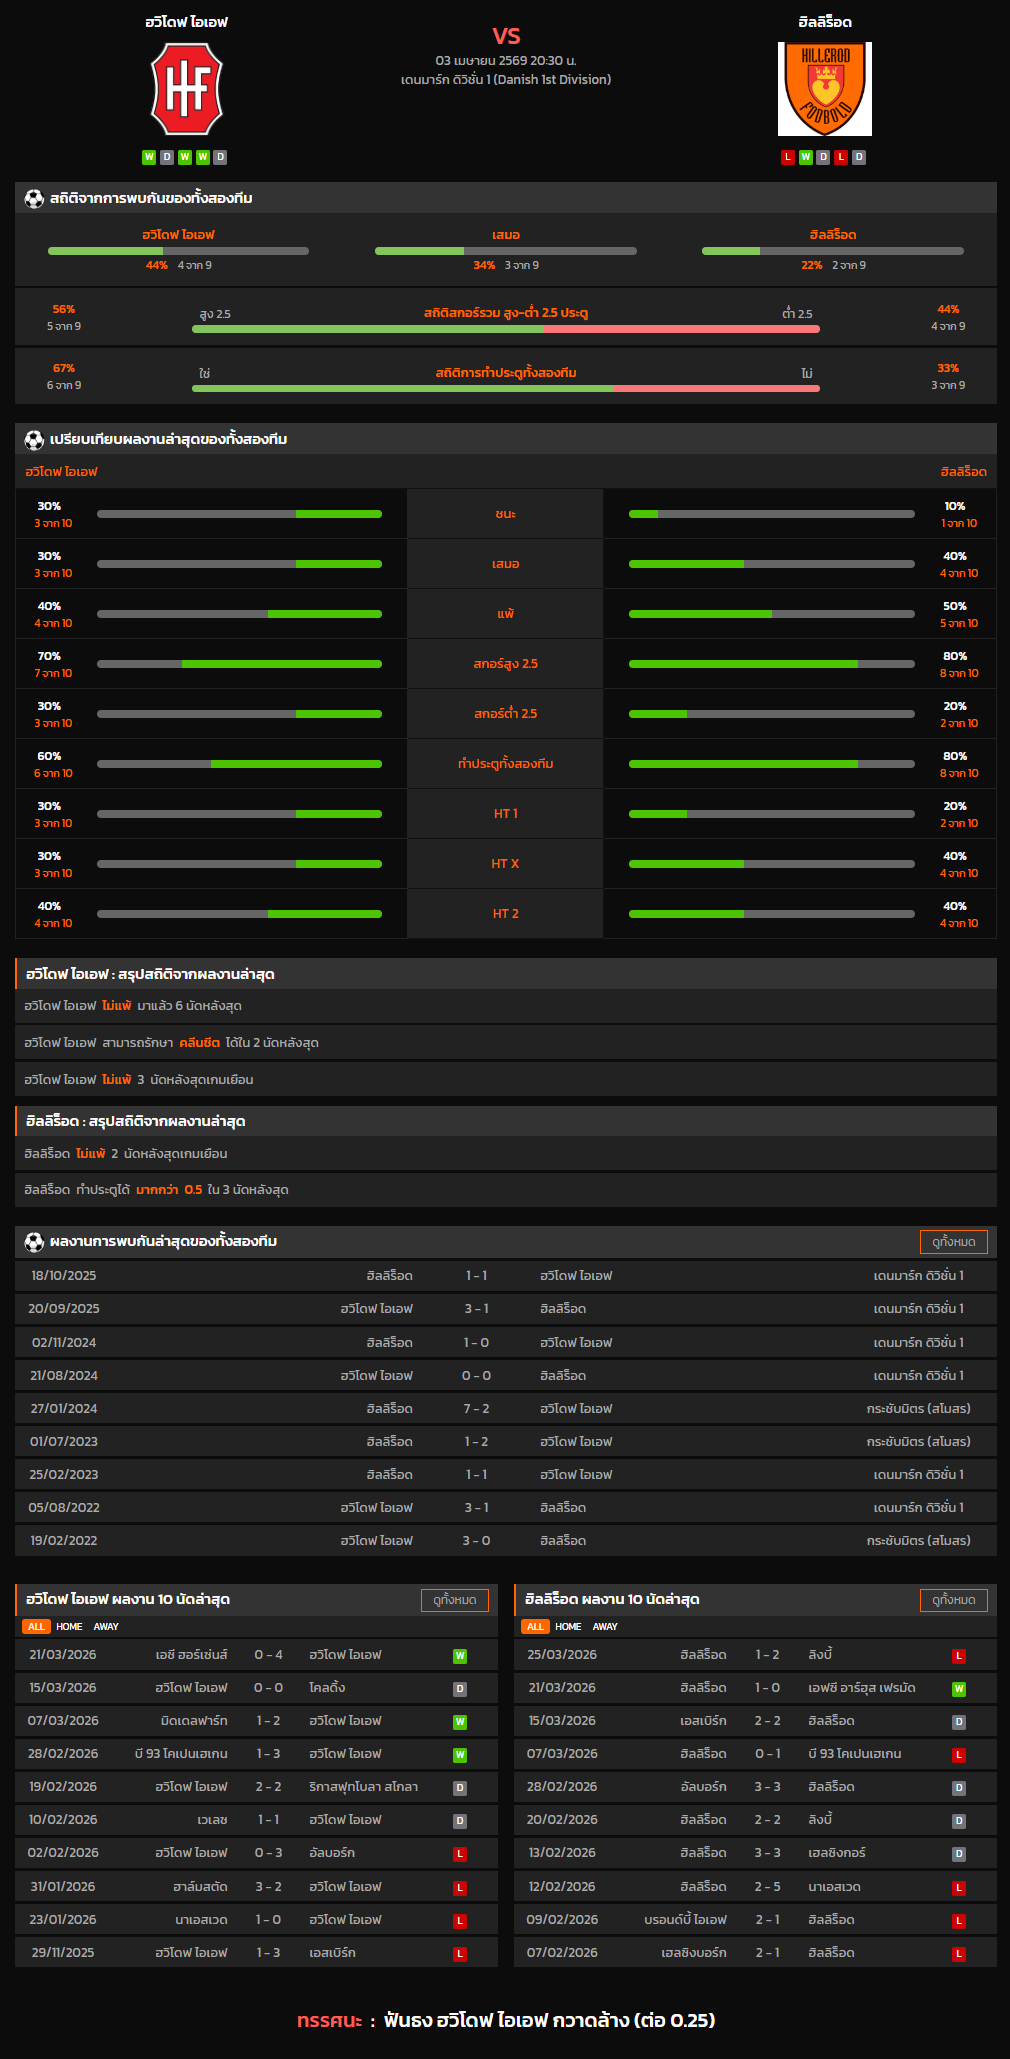Click soccer ball icon beside head-to-head stats header
The width and height of the screenshot is (1010, 2059).
(34, 198)
